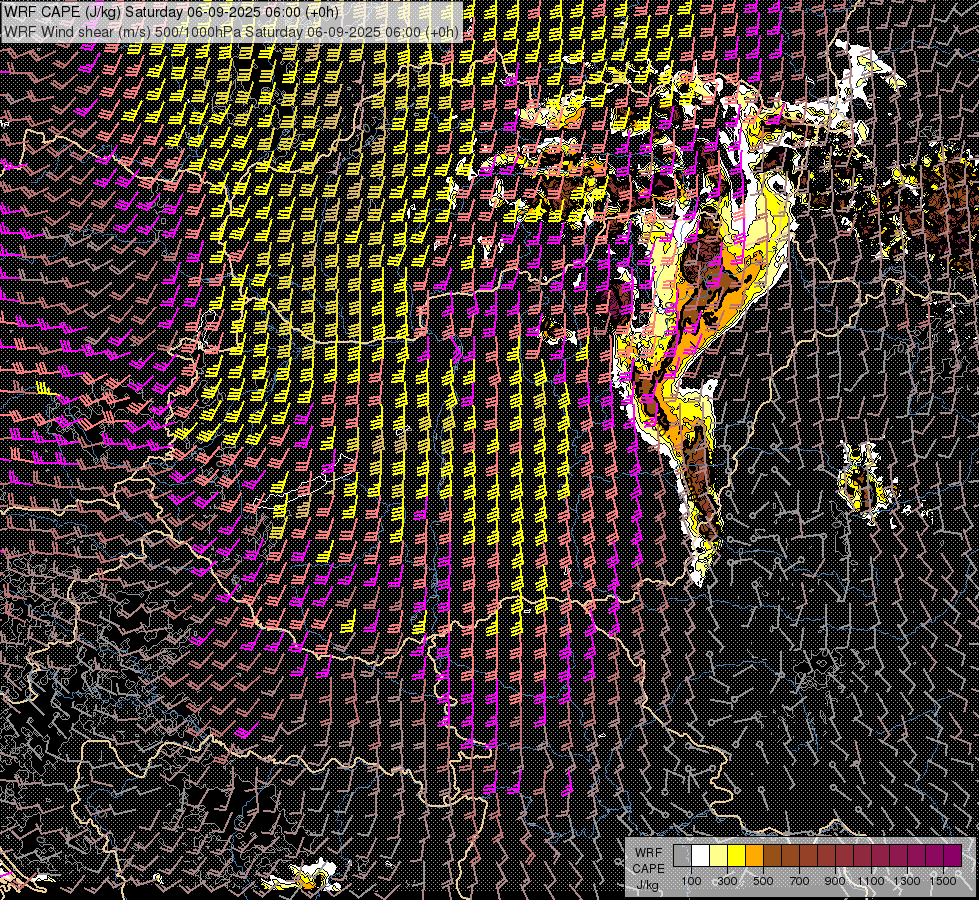Screen dimensions: 979x900
Task: Pick the orange 400–500 legend swatch
Action: coord(754,856)
